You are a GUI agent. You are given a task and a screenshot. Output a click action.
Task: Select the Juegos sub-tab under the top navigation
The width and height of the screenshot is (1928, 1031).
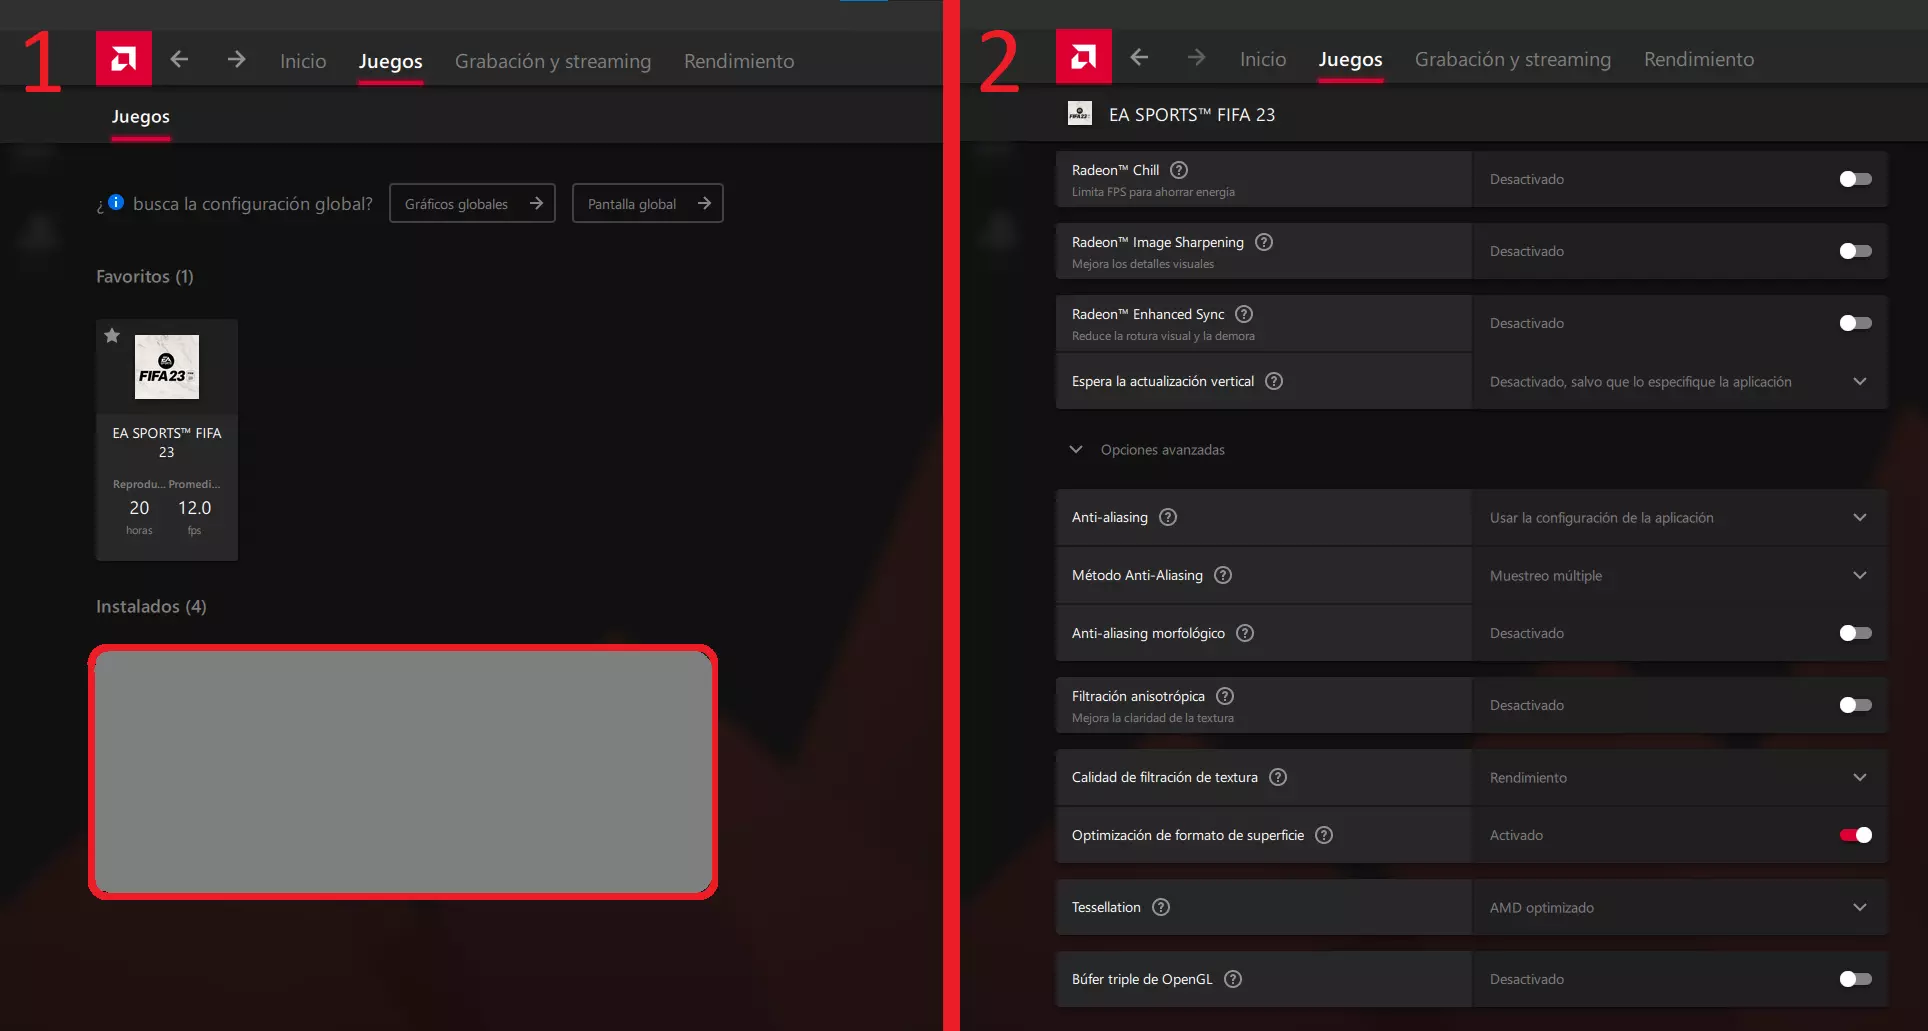[x=141, y=117]
